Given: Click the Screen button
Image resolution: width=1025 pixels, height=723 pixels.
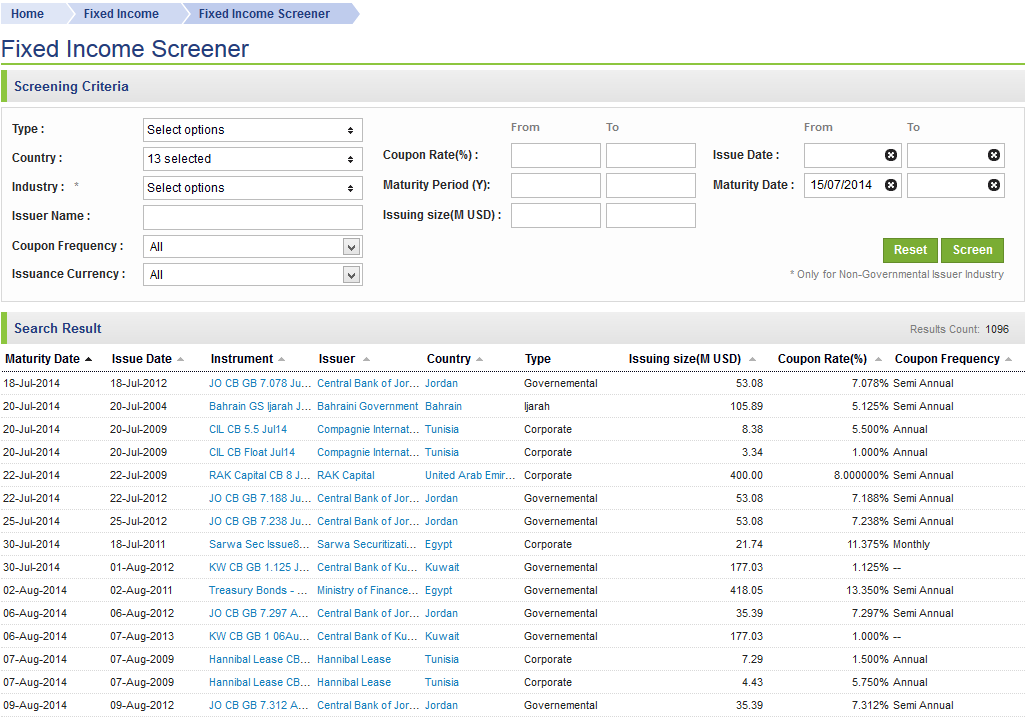Looking at the screenshot, I should click(972, 250).
